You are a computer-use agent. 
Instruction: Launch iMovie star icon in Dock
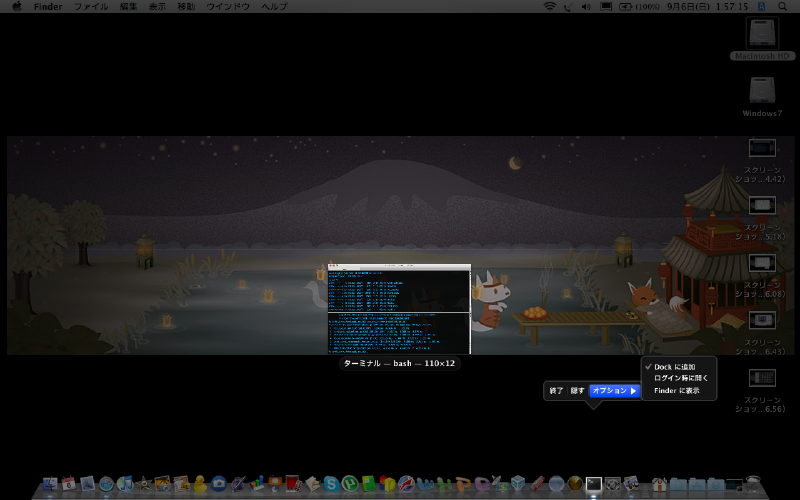coord(144,483)
